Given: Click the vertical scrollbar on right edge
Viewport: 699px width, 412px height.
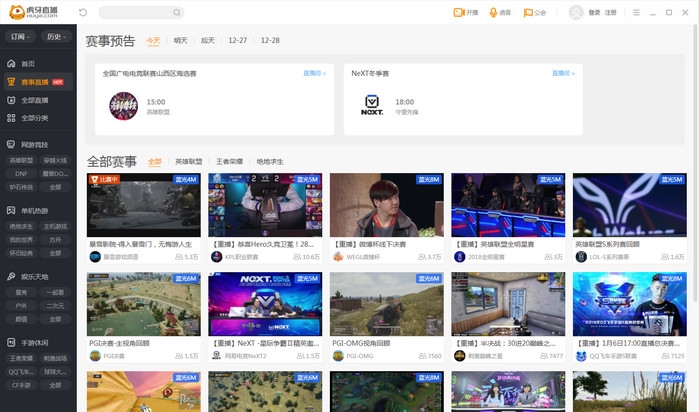Looking at the screenshot, I should (696, 164).
